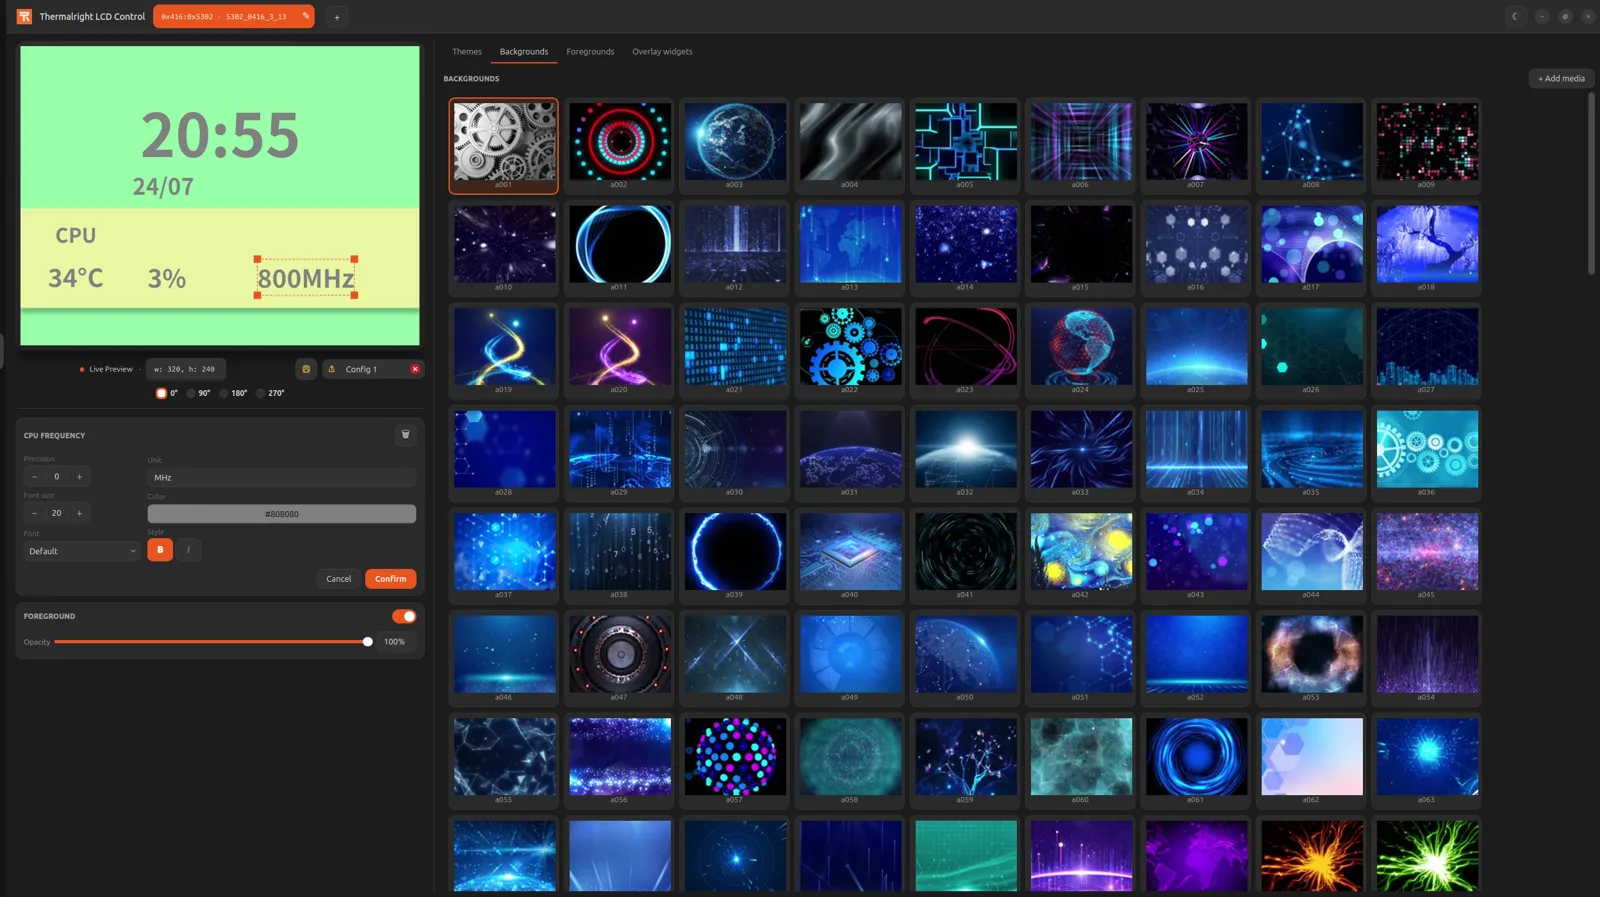Toggle the bold style button

coord(160,550)
